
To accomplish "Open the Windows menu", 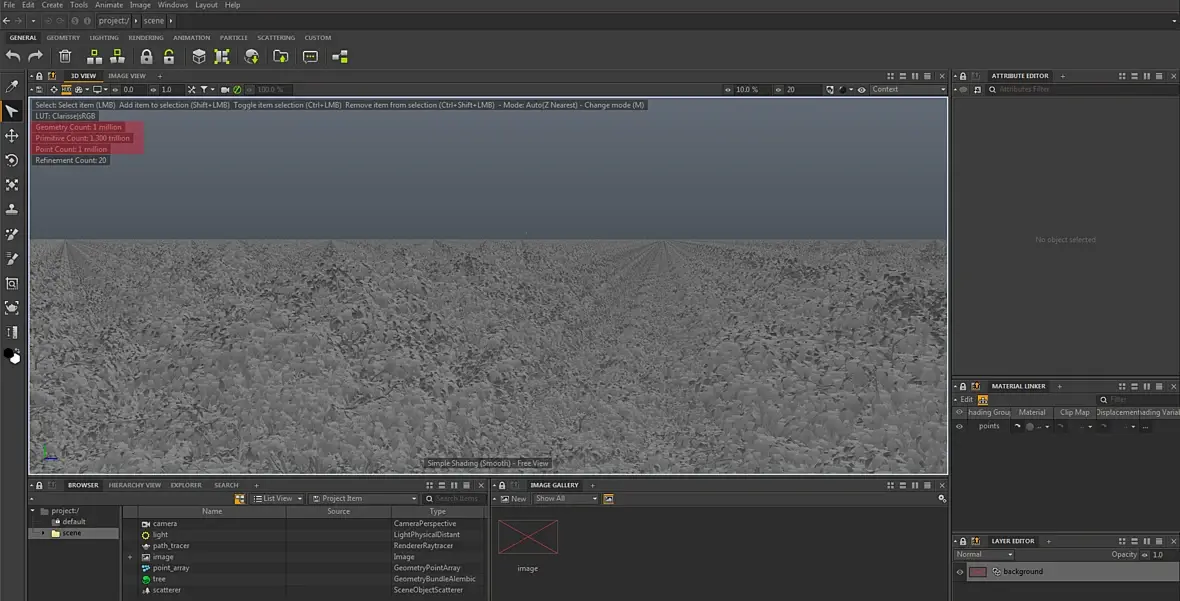I will click(172, 5).
